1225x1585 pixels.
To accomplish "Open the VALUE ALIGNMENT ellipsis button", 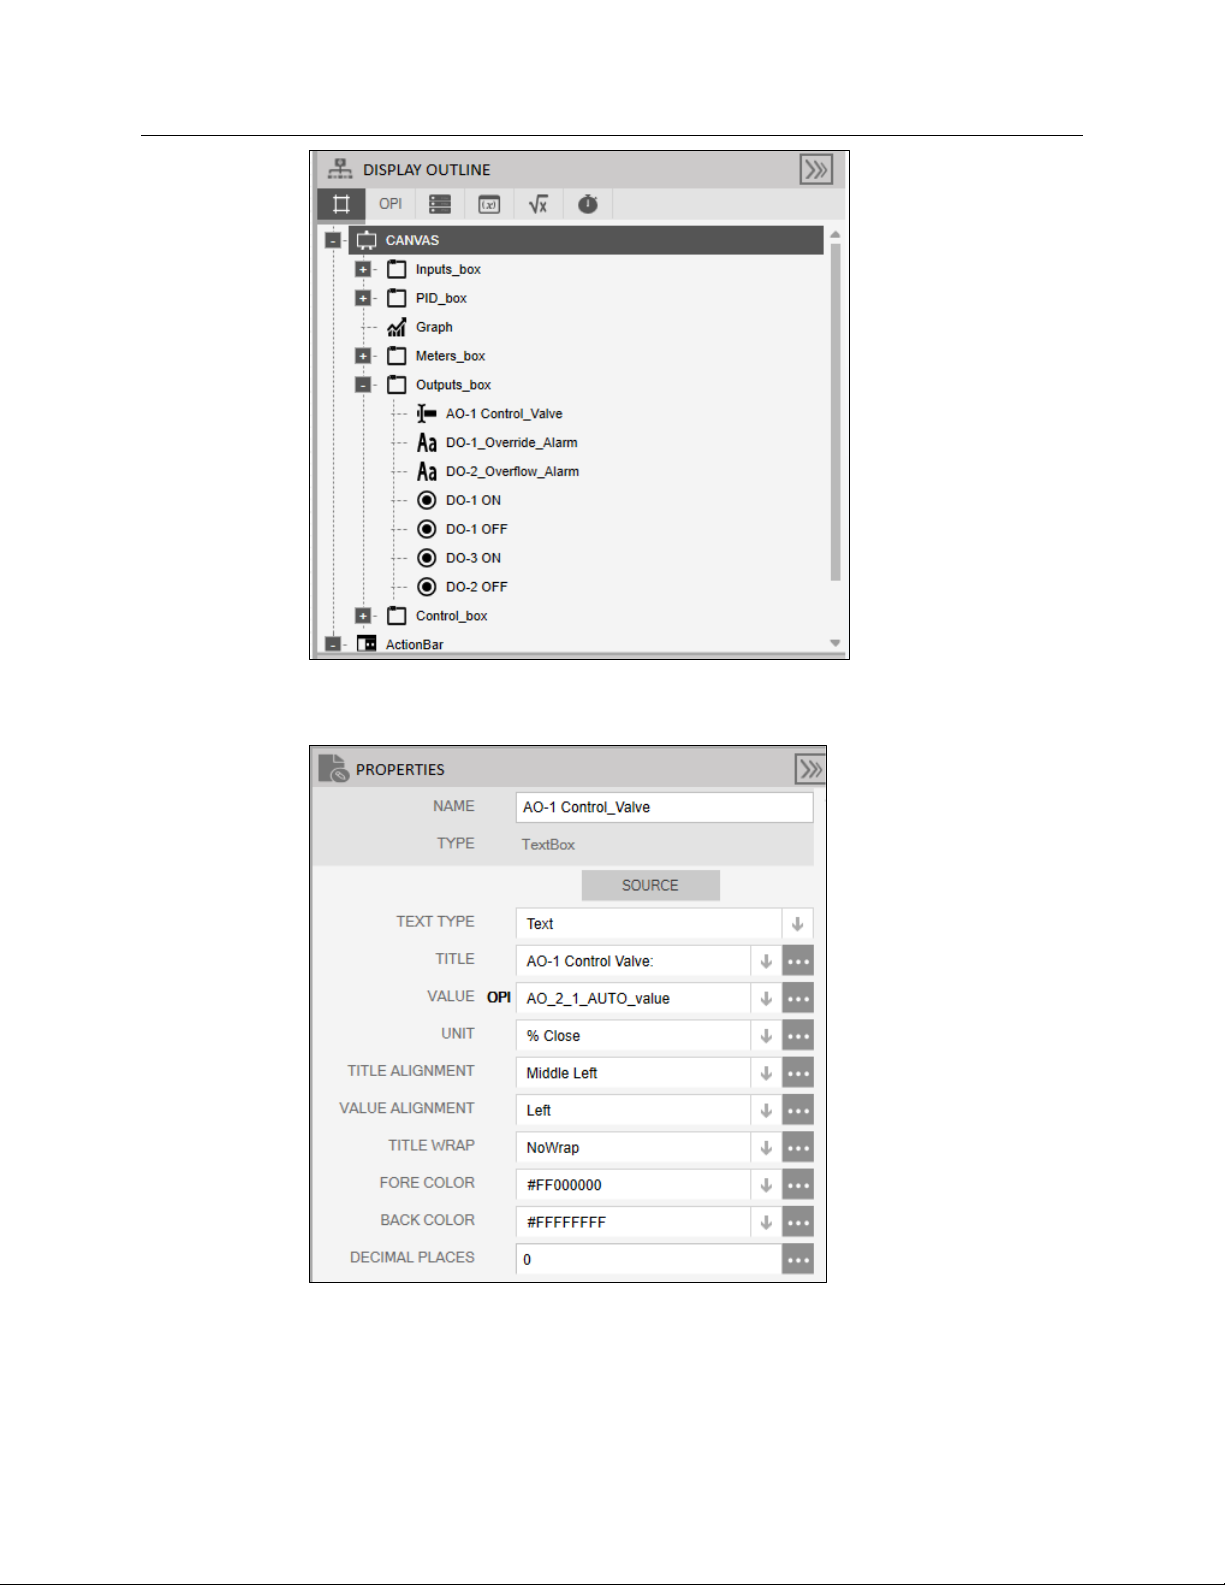I will [798, 1110].
